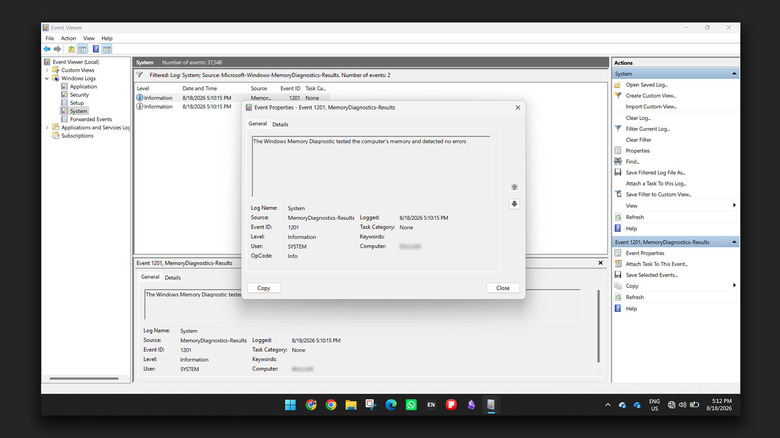Close the Event 1201 preview pane
This screenshot has height=438, width=780.
click(x=600, y=263)
